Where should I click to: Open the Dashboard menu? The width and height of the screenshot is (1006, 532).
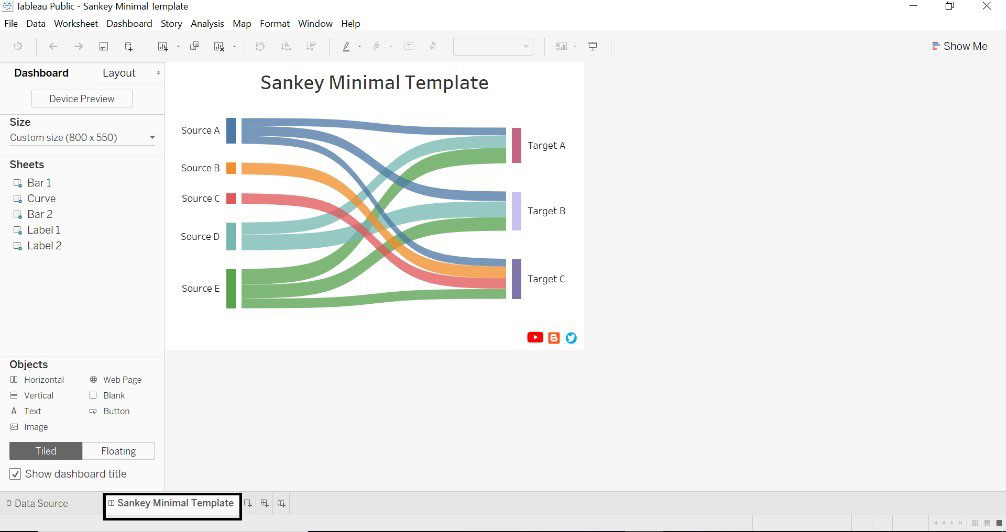coord(129,24)
